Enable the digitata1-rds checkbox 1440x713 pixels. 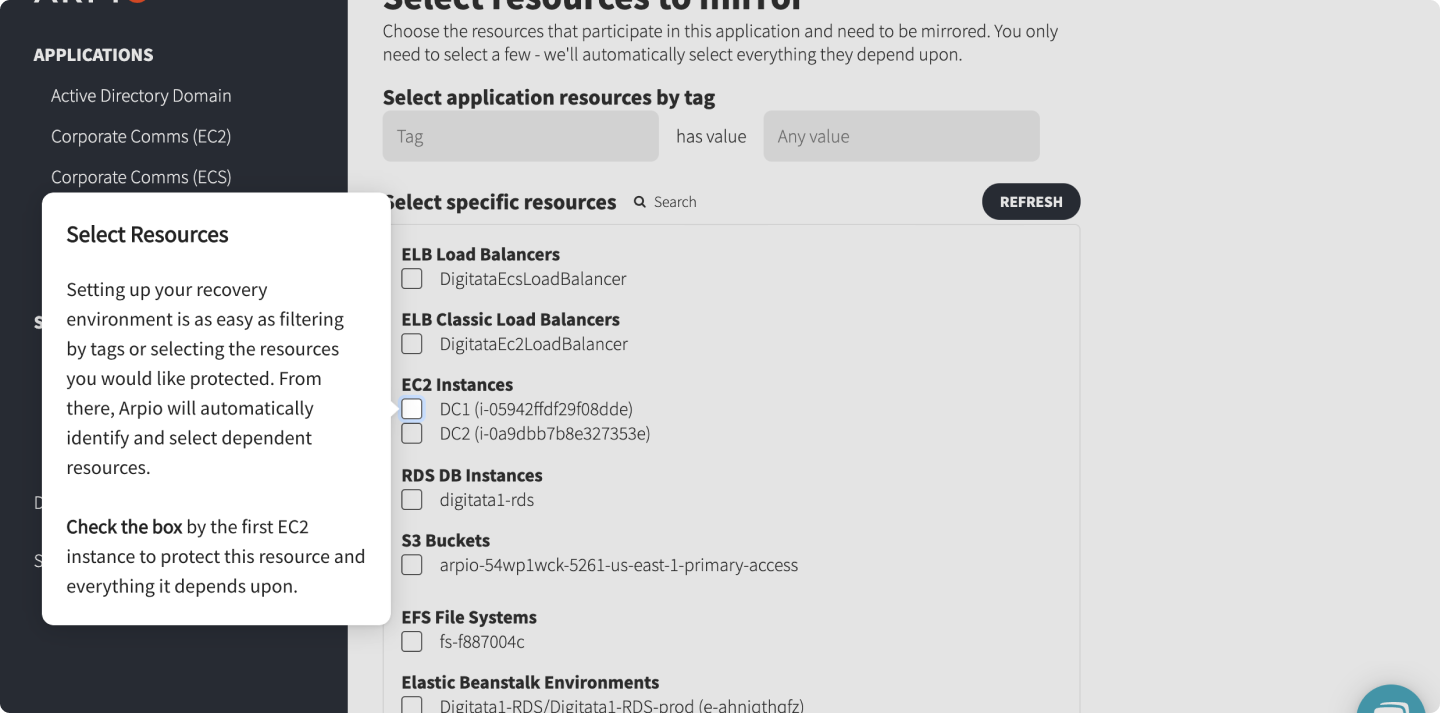[x=412, y=500]
